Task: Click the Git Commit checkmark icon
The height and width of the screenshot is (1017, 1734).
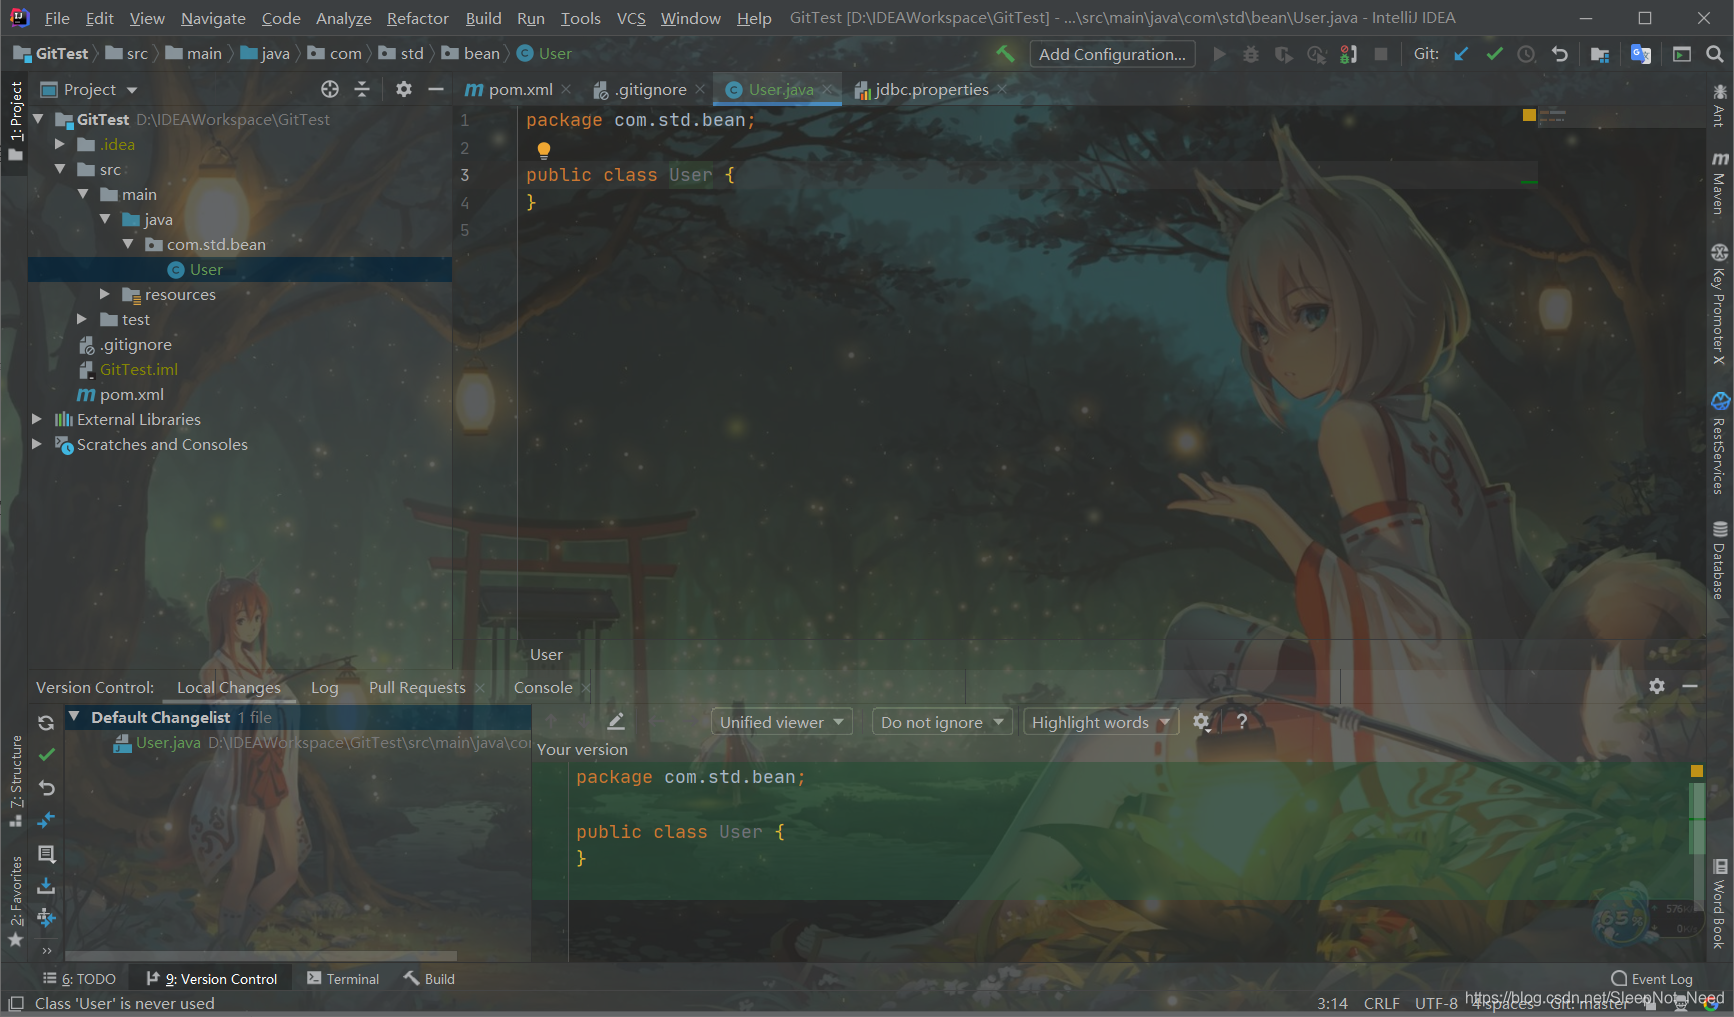Action: point(1494,54)
